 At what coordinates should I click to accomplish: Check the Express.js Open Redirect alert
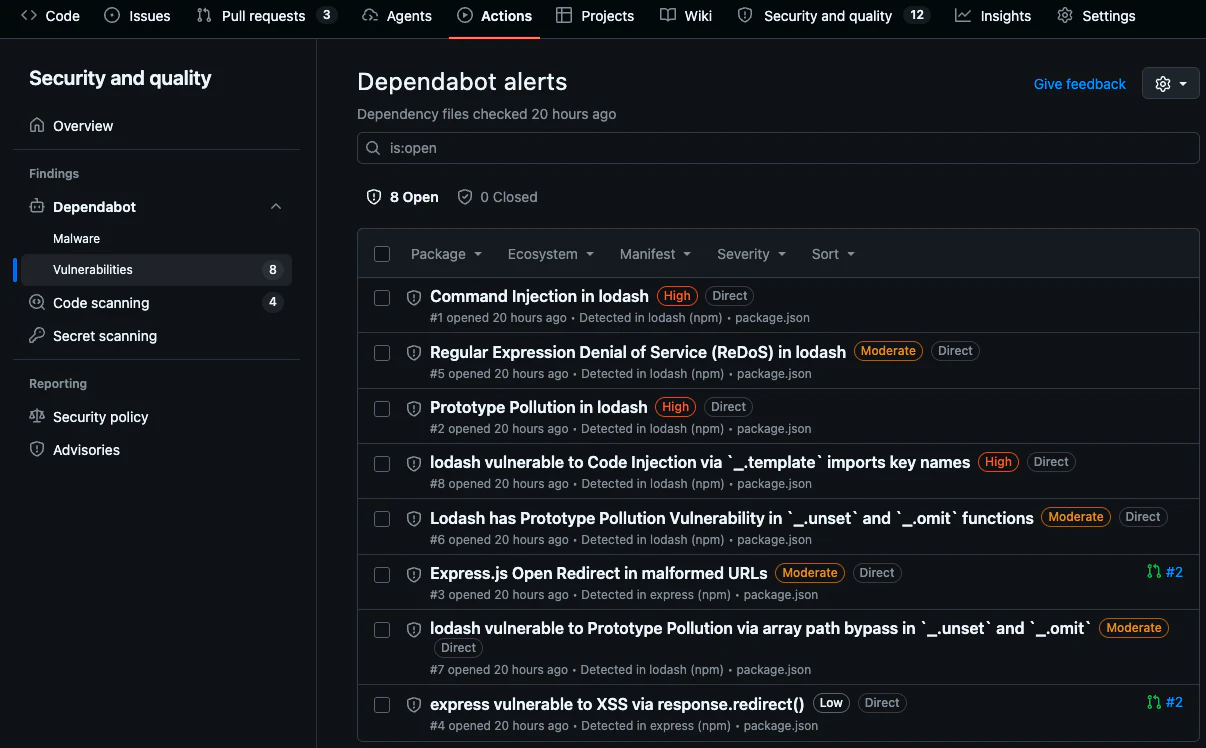click(382, 575)
